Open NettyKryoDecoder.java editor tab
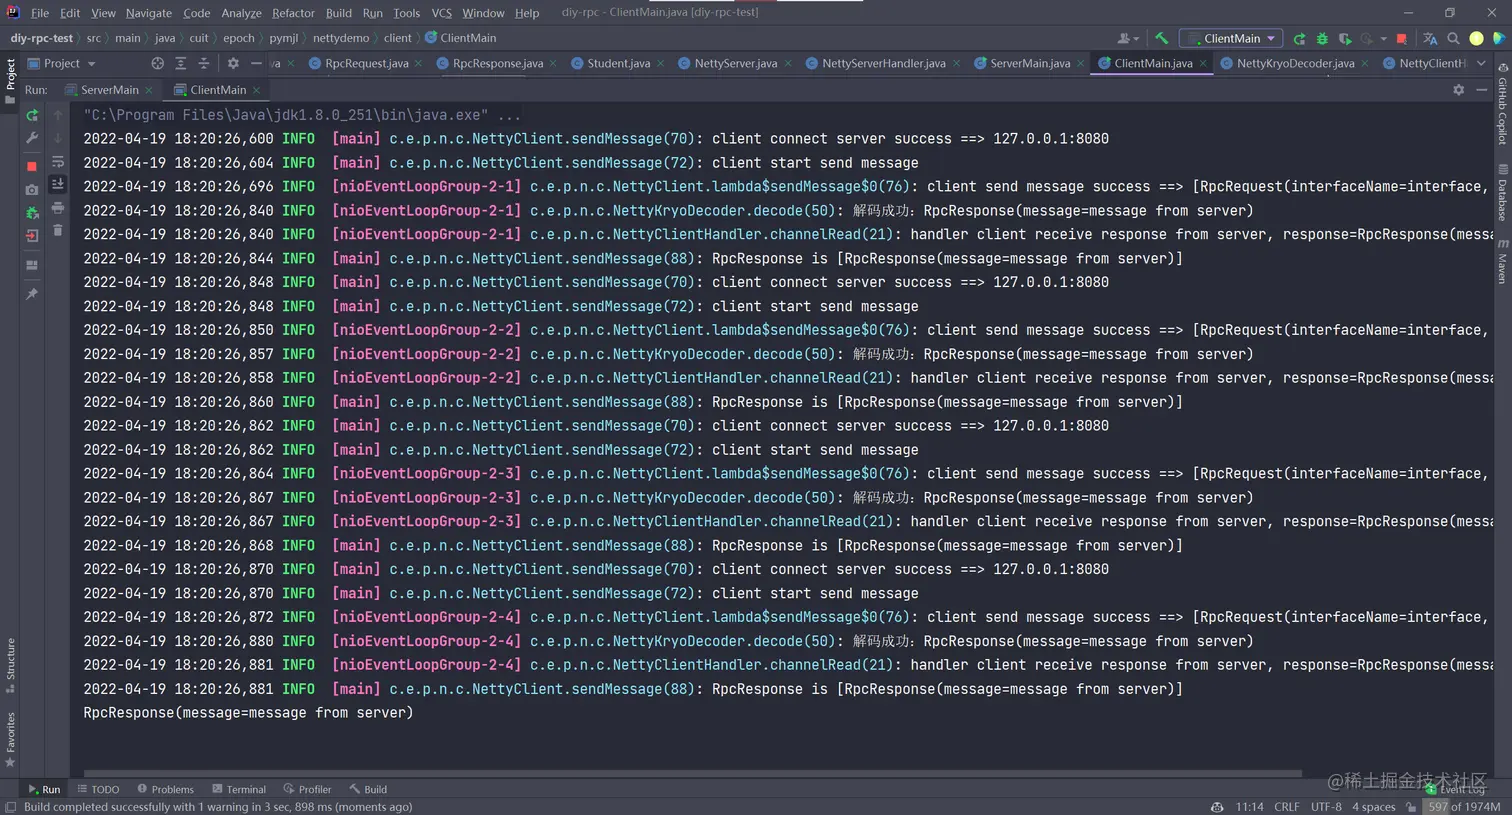 1295,63
